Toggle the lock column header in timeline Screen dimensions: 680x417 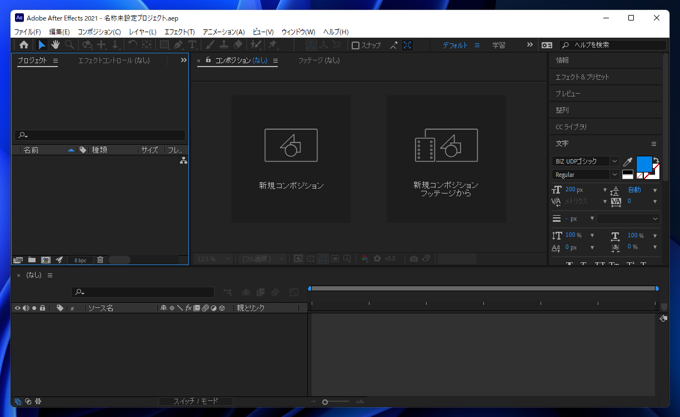(42, 308)
